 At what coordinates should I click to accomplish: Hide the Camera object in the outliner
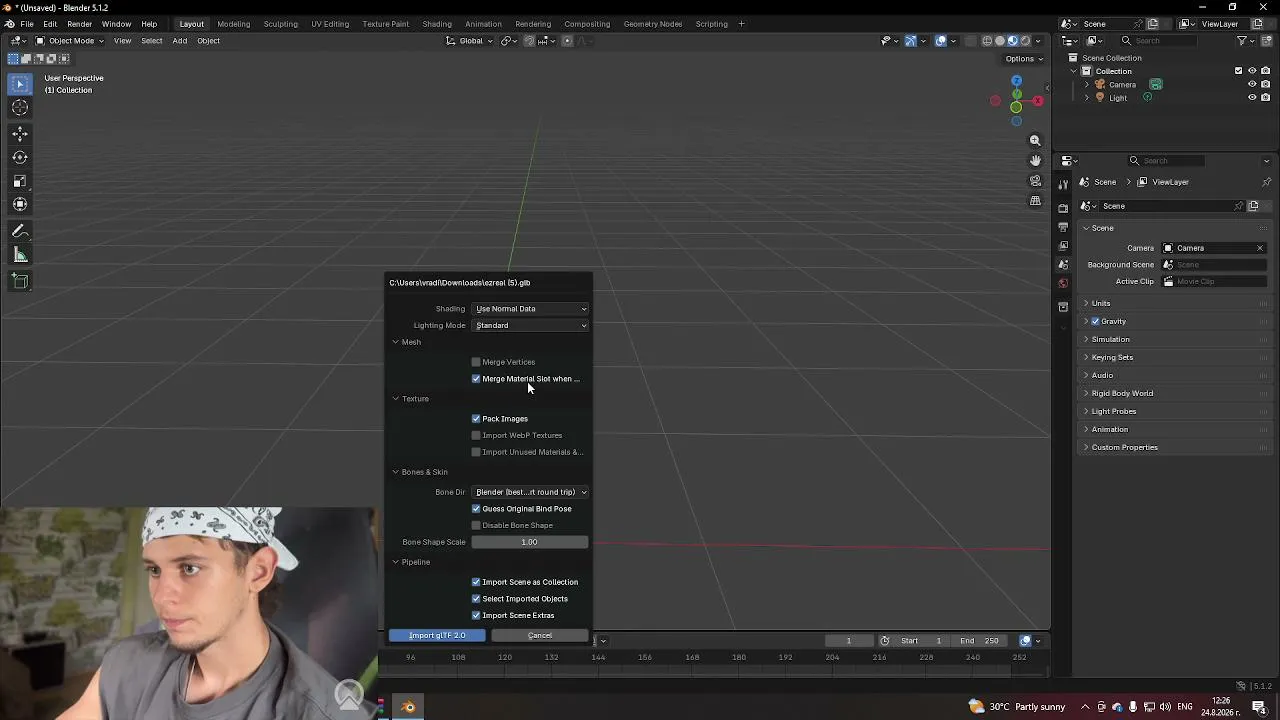click(x=1252, y=85)
